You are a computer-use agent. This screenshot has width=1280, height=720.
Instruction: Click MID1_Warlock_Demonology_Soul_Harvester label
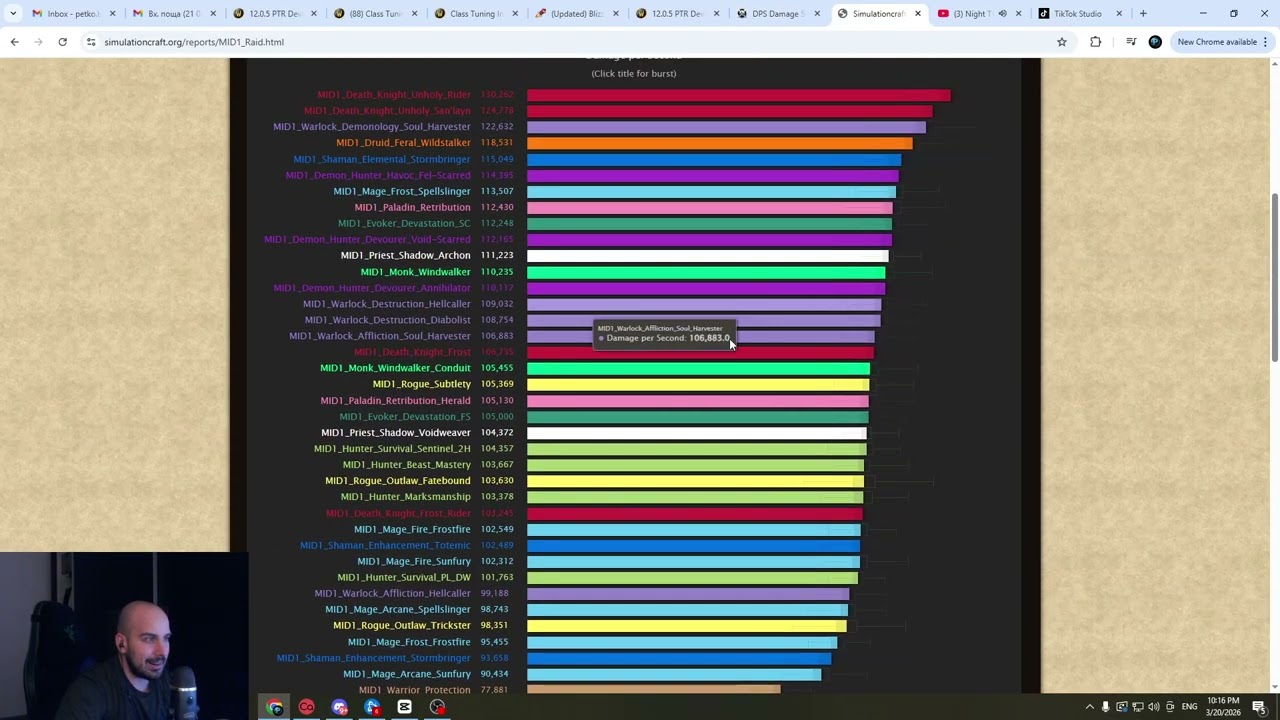tap(372, 127)
